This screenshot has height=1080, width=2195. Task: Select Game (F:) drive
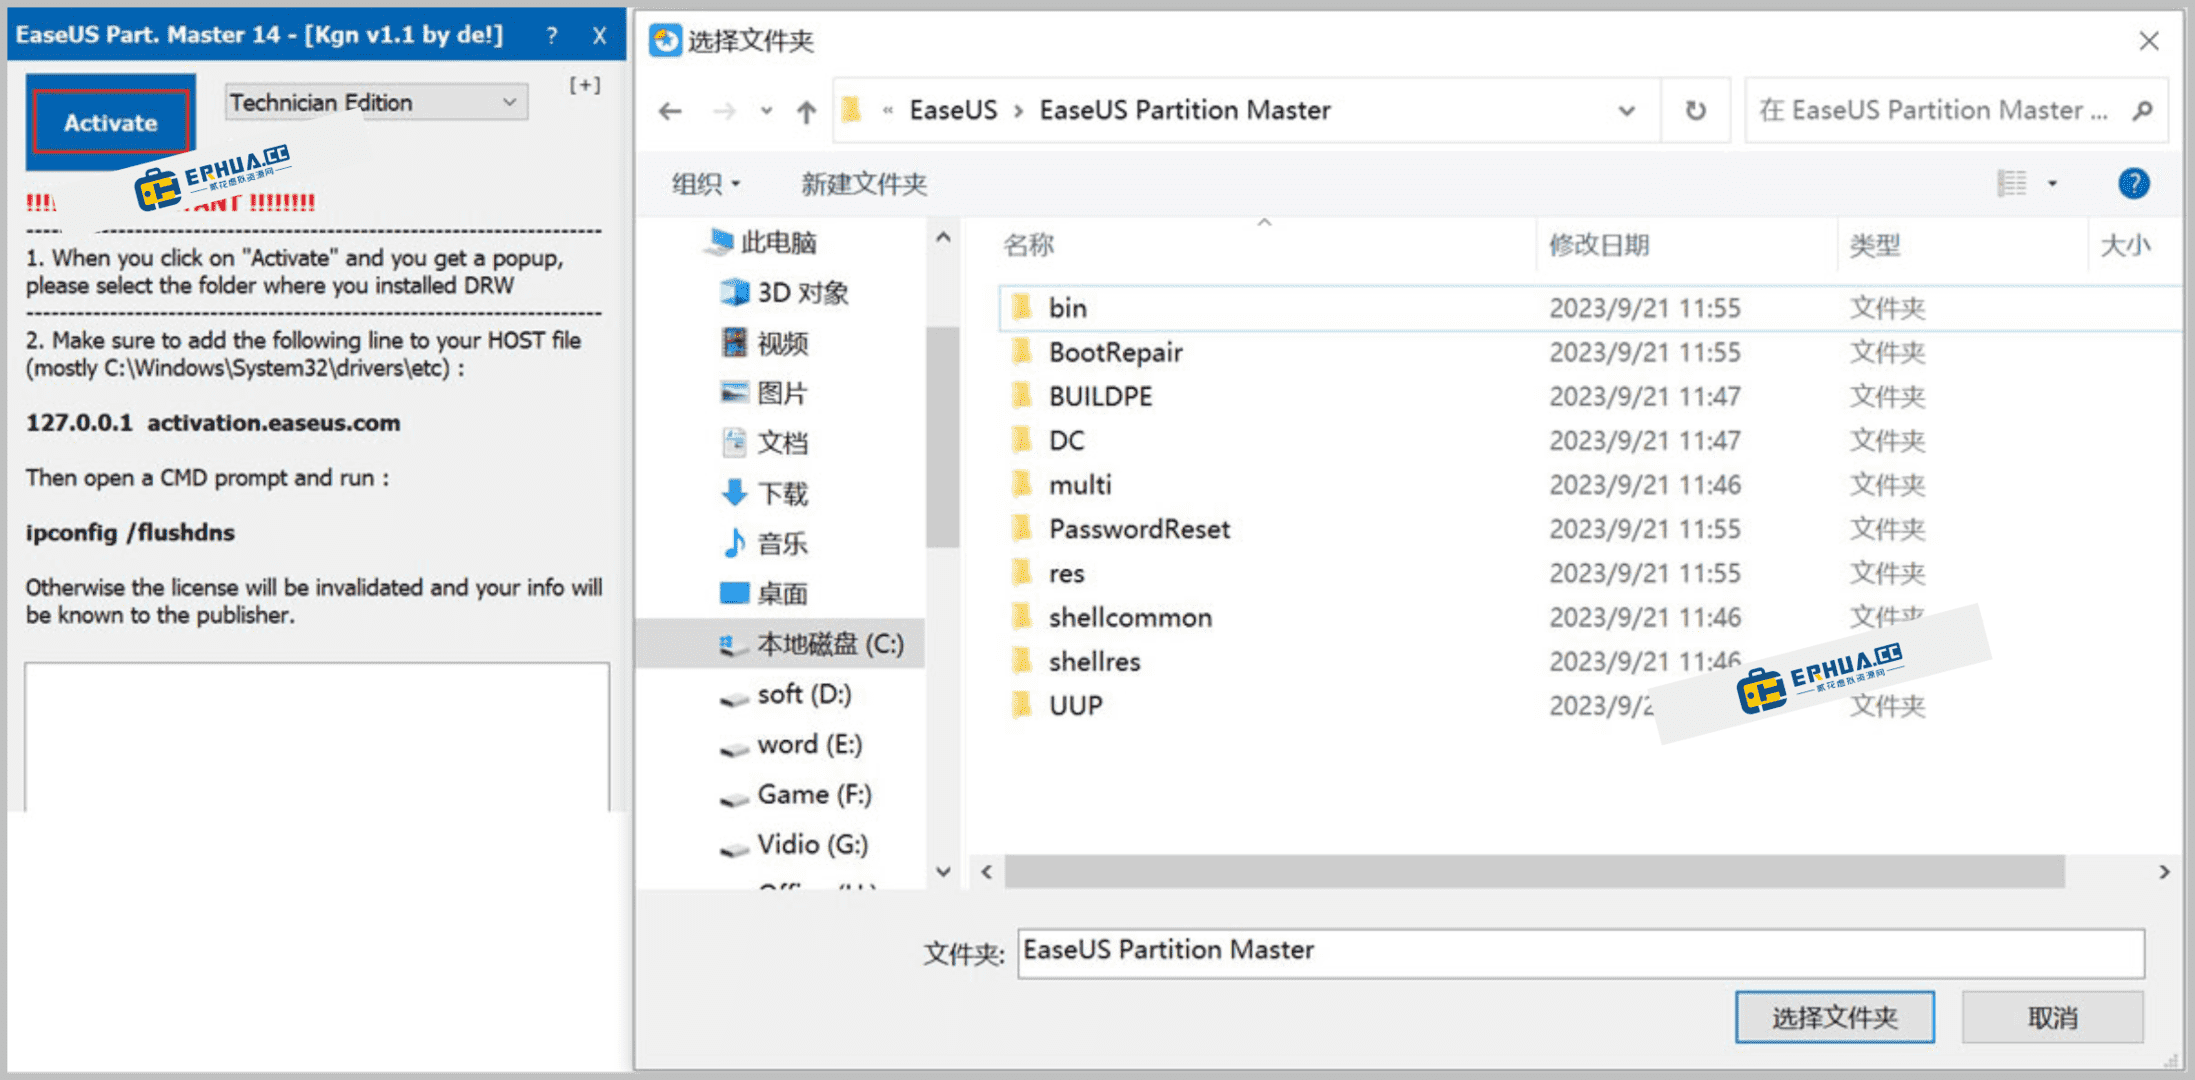tap(796, 794)
